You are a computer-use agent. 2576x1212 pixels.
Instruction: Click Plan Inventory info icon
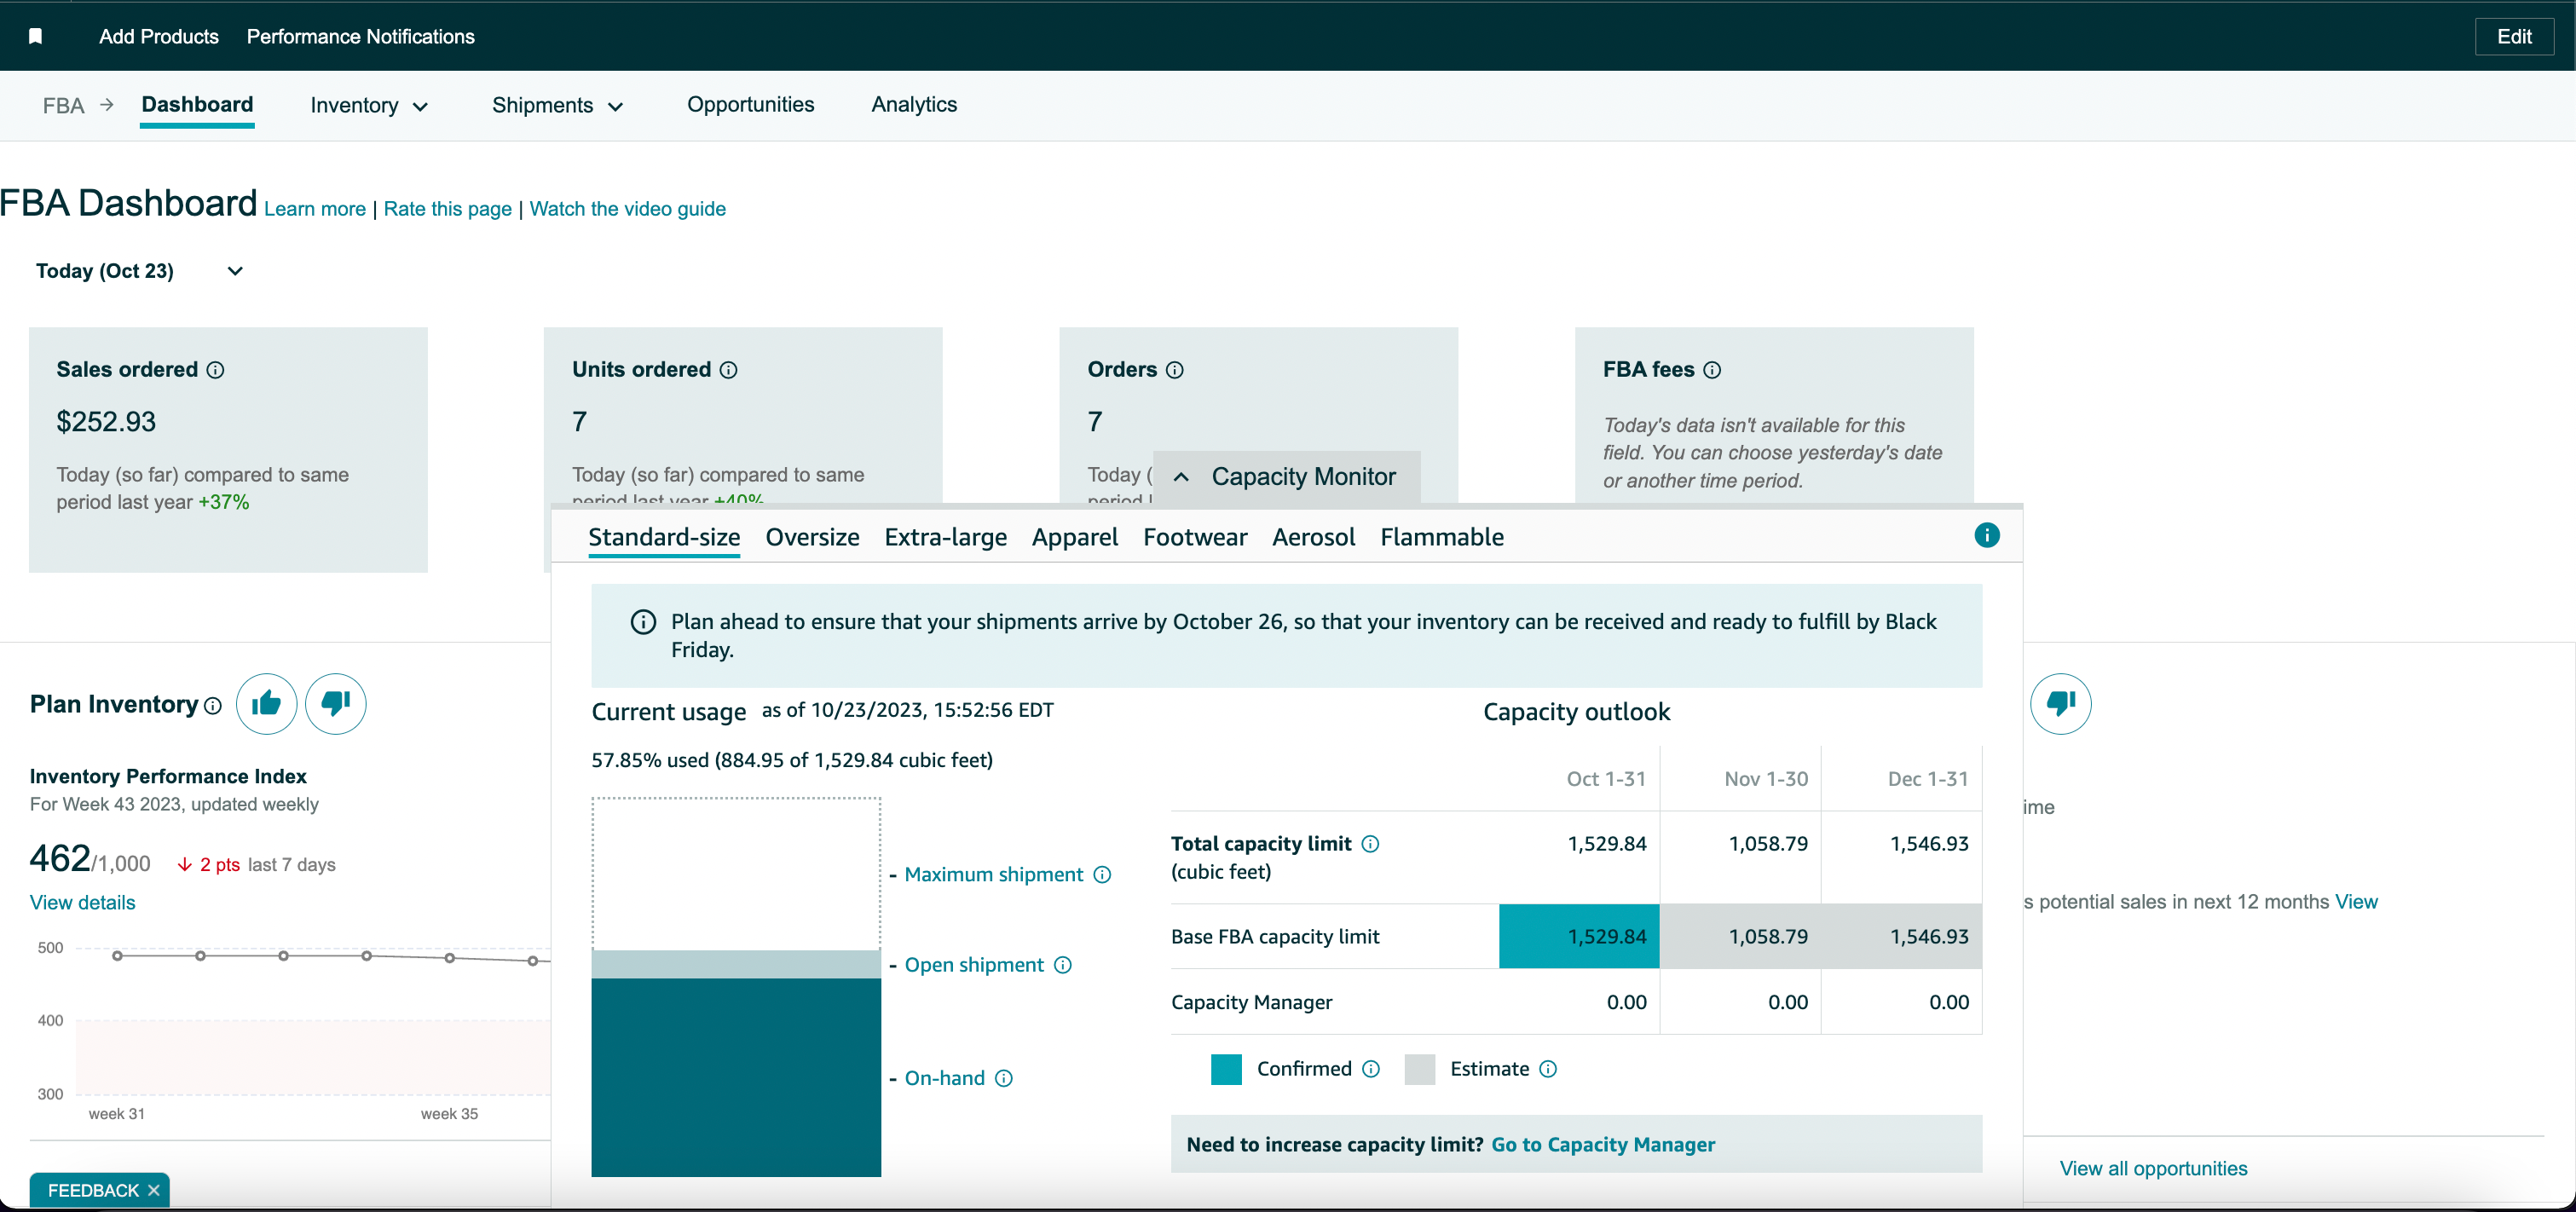213,706
